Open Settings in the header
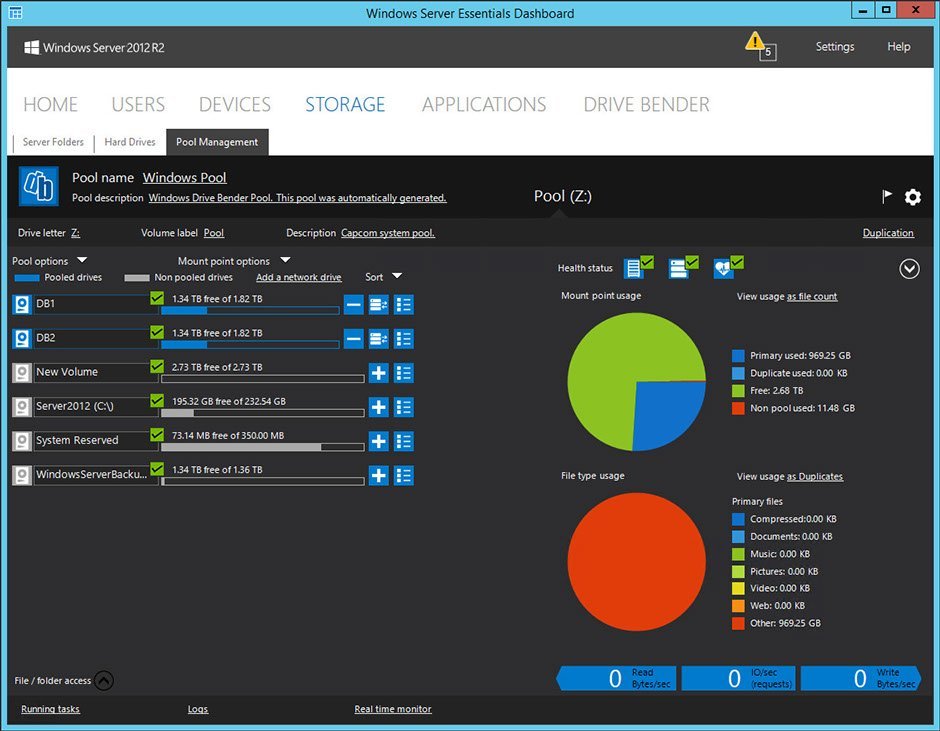This screenshot has height=731, width=940. click(x=834, y=46)
